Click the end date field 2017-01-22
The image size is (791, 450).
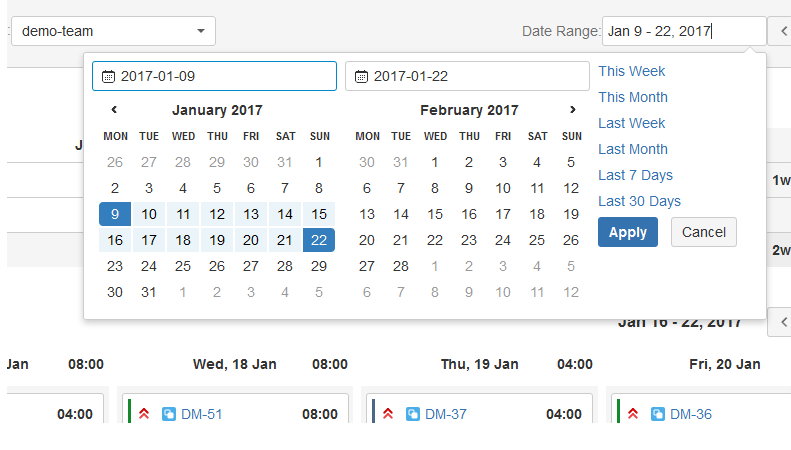click(x=467, y=76)
